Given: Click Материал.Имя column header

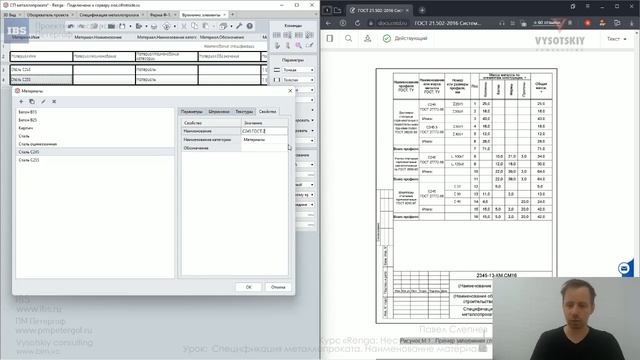Looking at the screenshot, I should click(26, 37).
